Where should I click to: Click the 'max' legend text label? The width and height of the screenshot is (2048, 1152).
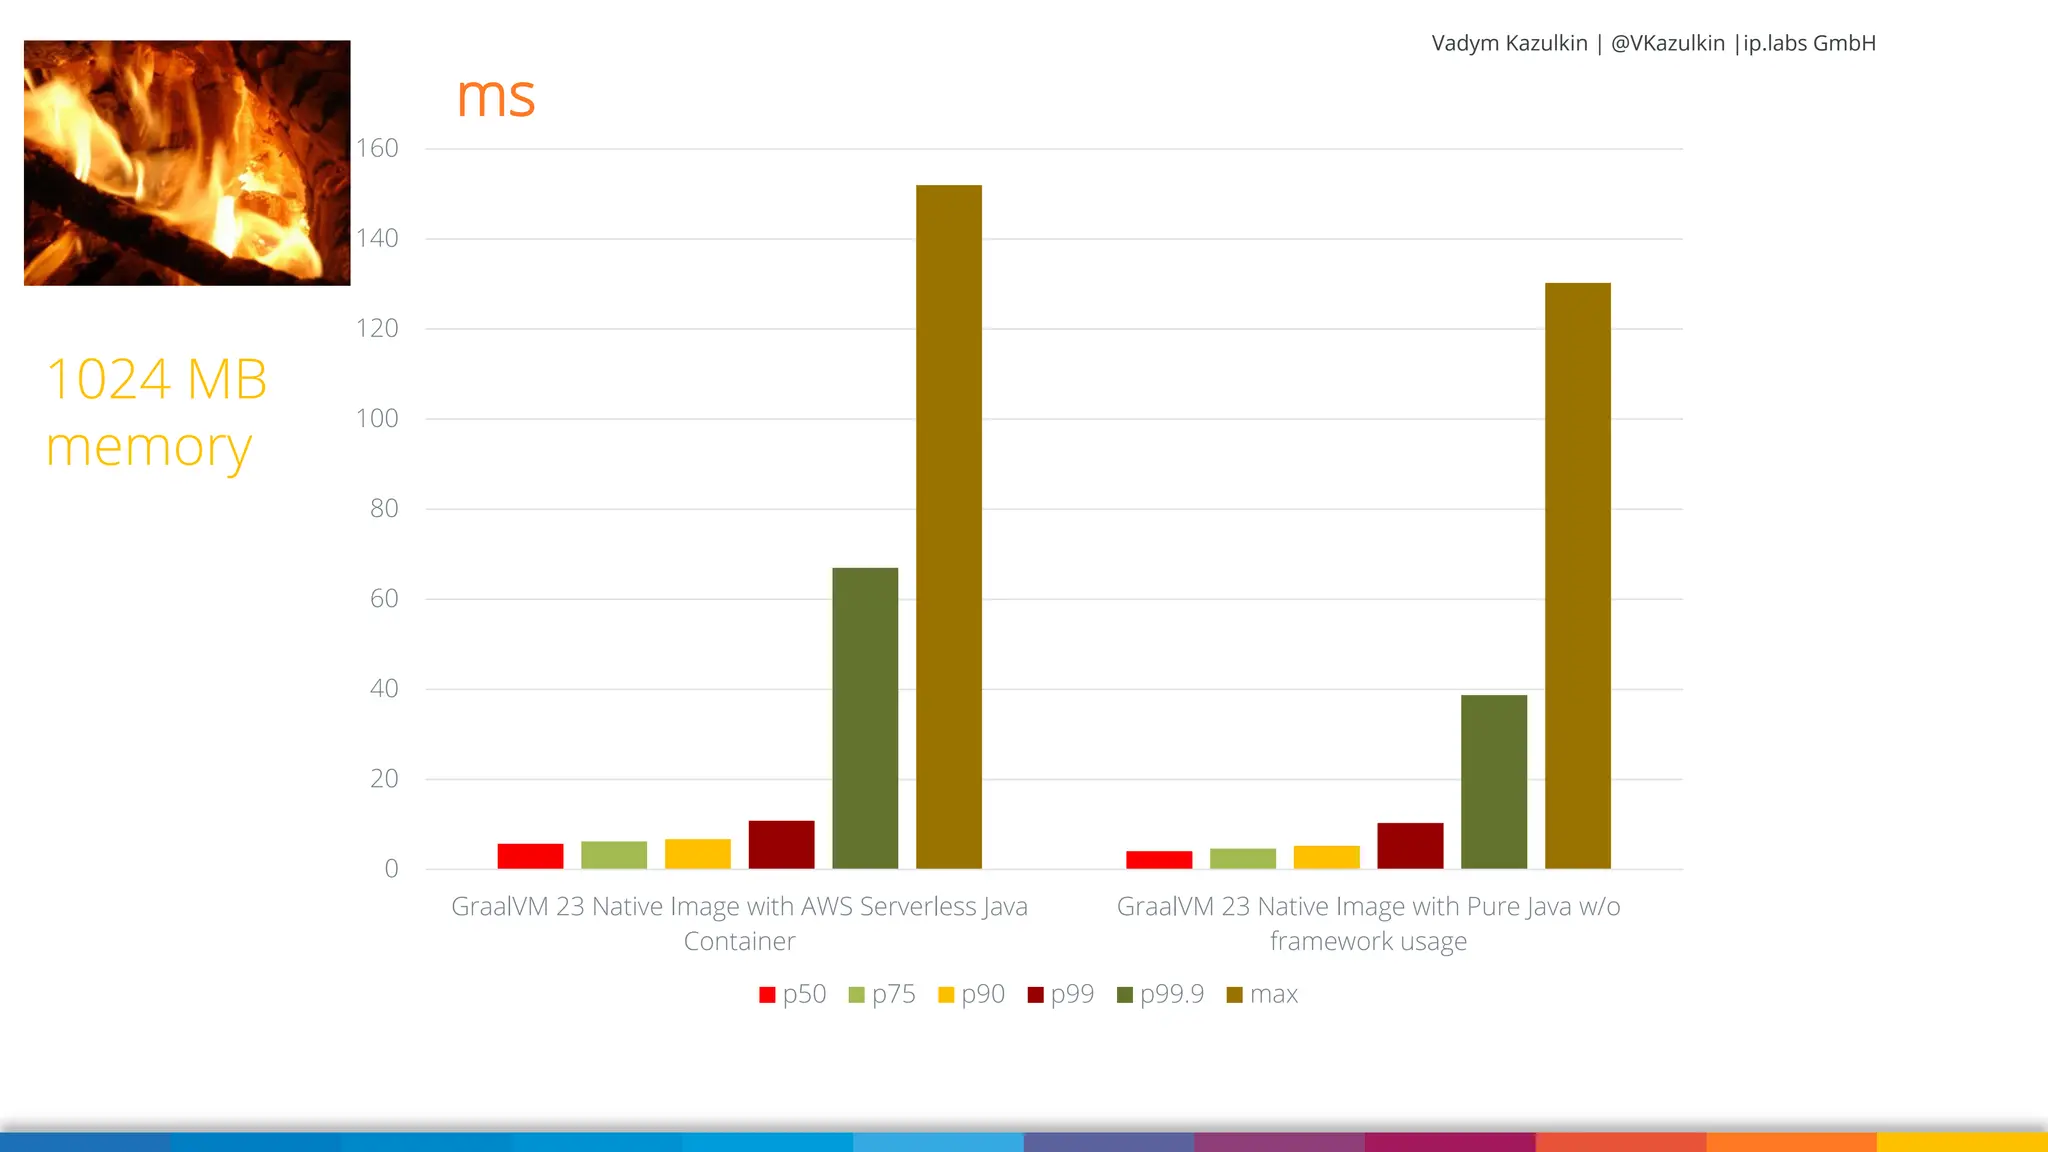pyautogui.click(x=1273, y=994)
